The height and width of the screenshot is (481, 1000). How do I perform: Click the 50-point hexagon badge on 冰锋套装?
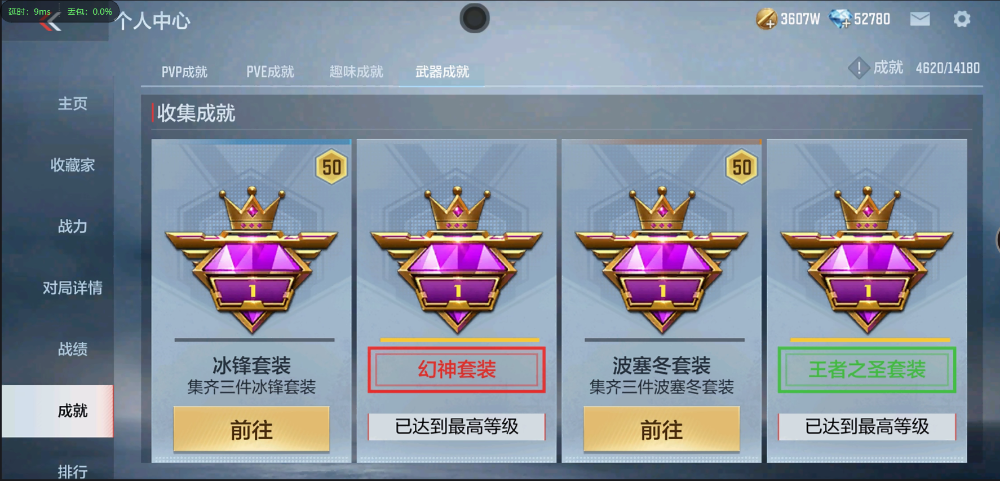(330, 167)
